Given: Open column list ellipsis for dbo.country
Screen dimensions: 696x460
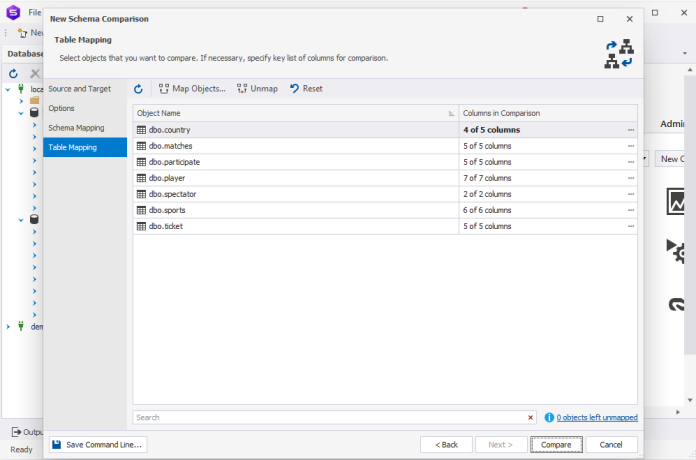Looking at the screenshot, I should pyautogui.click(x=631, y=130).
